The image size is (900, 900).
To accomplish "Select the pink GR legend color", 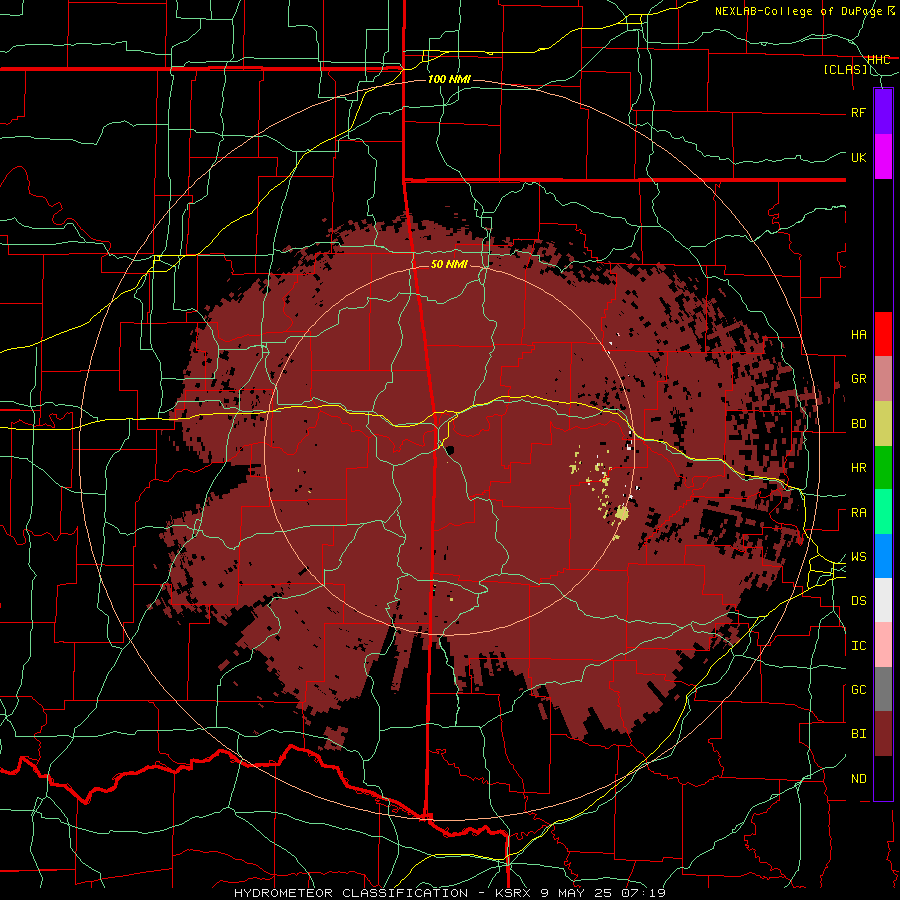I will click(883, 379).
